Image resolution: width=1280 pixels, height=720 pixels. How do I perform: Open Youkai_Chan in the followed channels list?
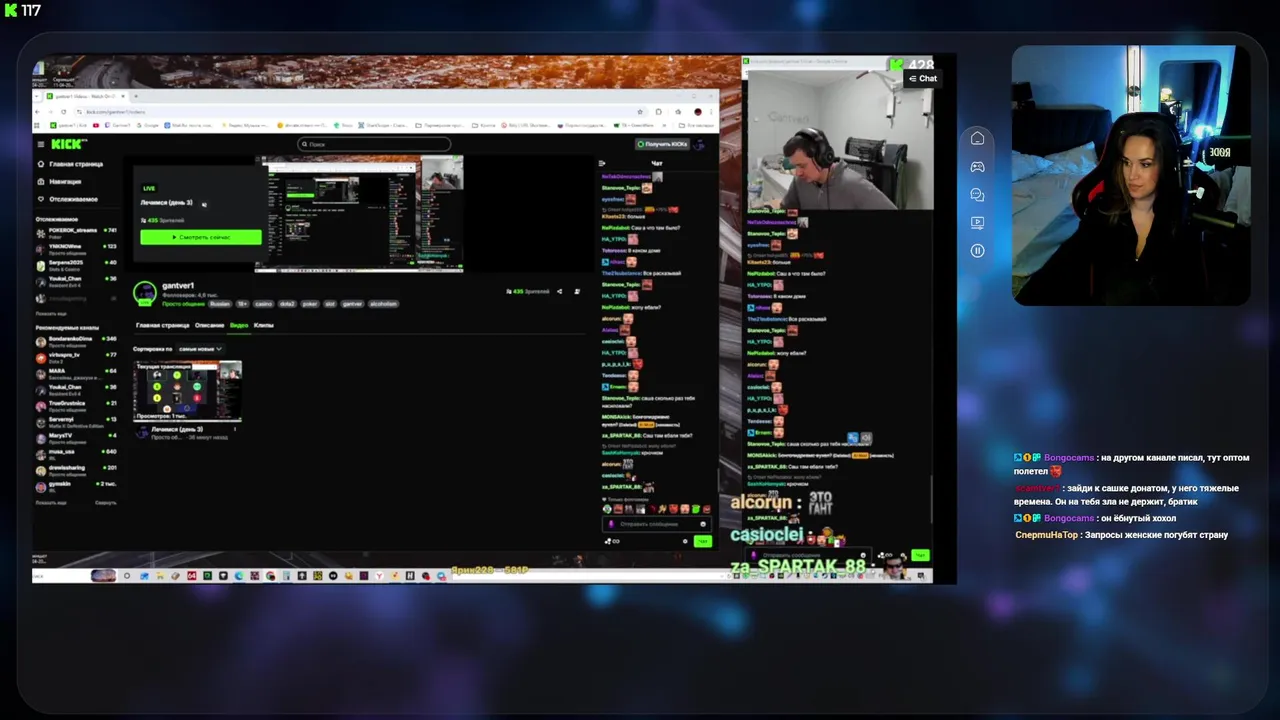tap(76, 280)
